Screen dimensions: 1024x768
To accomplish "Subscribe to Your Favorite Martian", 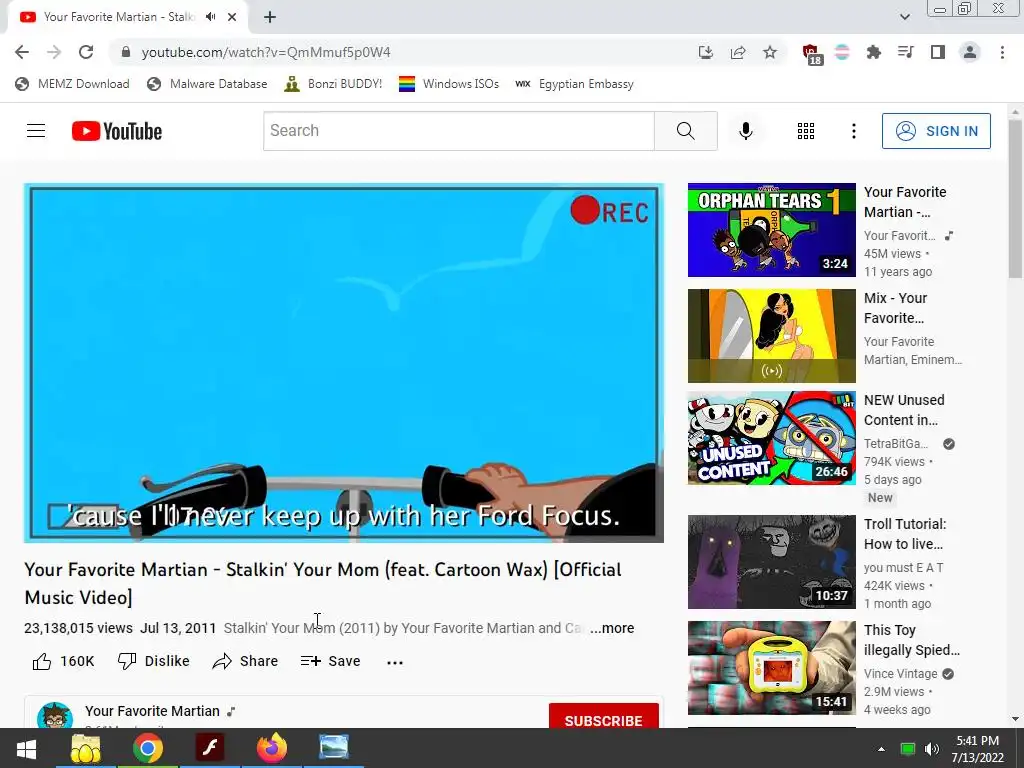I will [603, 718].
